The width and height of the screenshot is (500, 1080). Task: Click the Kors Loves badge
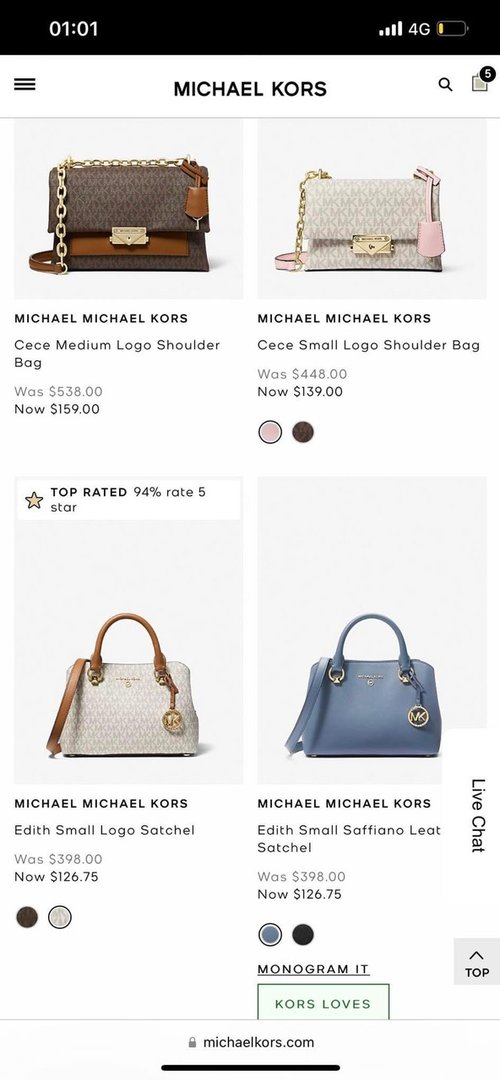click(323, 1002)
